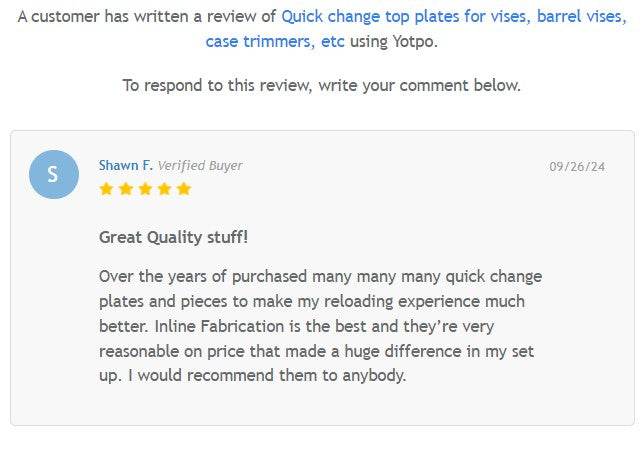This screenshot has height=451, width=642.
Task: Click the "case trimmers, etc" link text
Action: click(268, 41)
